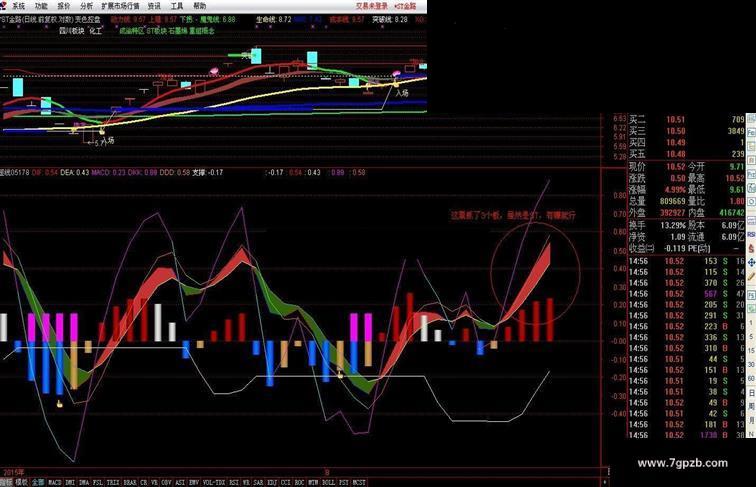Click the 换手 value 13.29%
The image size is (756, 487).
pyautogui.click(x=673, y=225)
